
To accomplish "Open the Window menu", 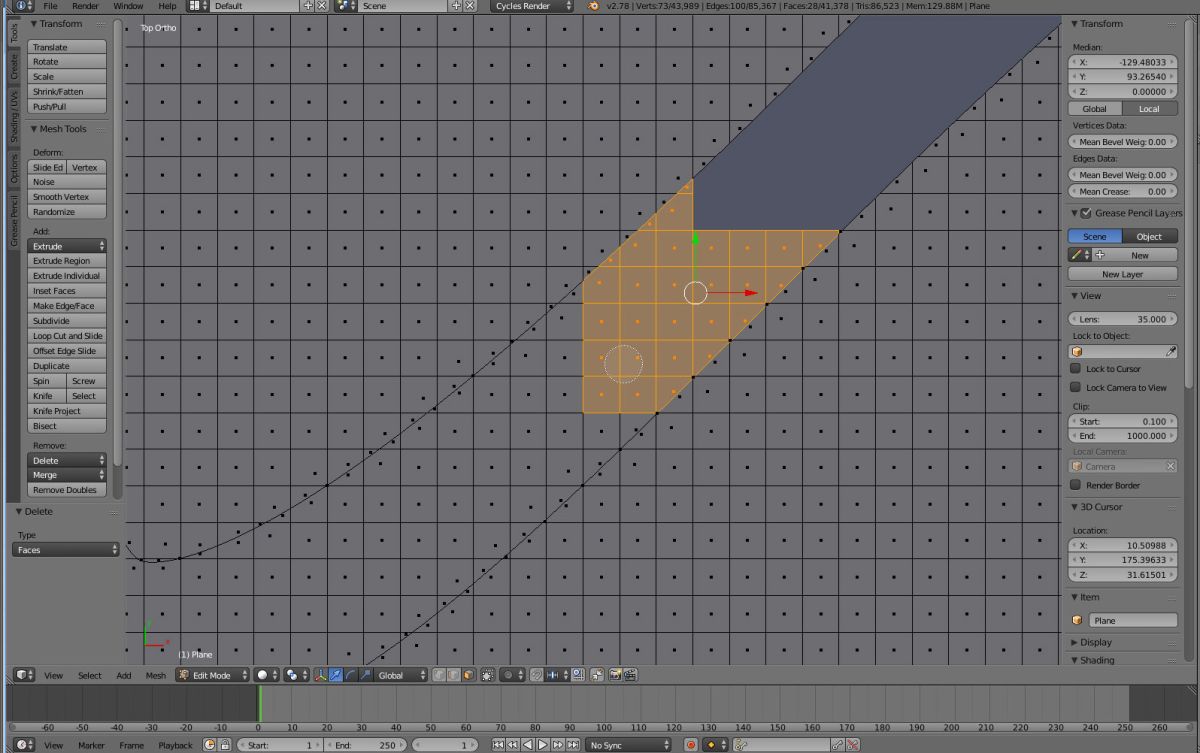I will [x=128, y=6].
